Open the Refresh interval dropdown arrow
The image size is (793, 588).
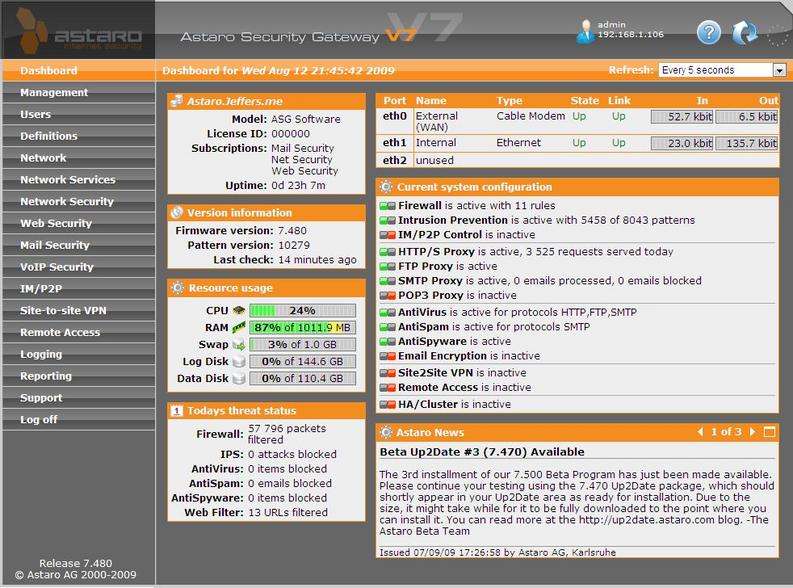(x=779, y=70)
